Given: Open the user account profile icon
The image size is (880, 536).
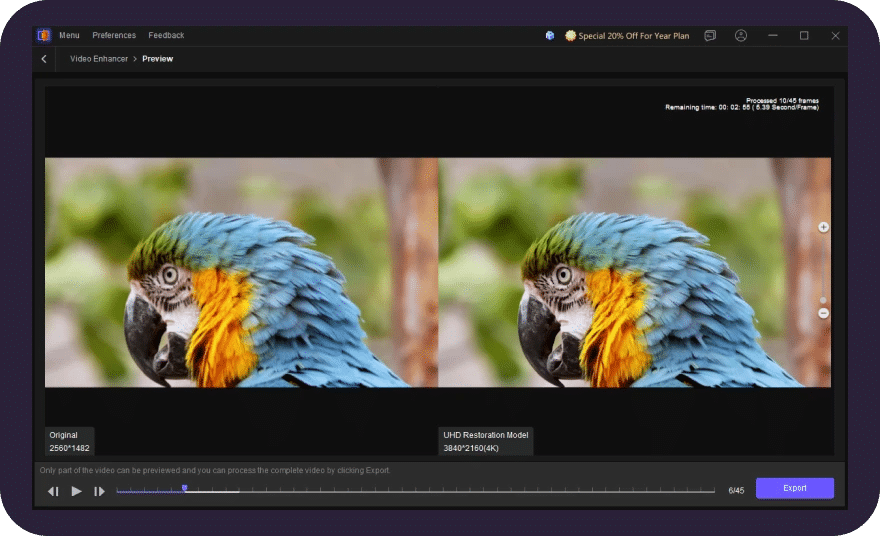Looking at the screenshot, I should point(741,35).
